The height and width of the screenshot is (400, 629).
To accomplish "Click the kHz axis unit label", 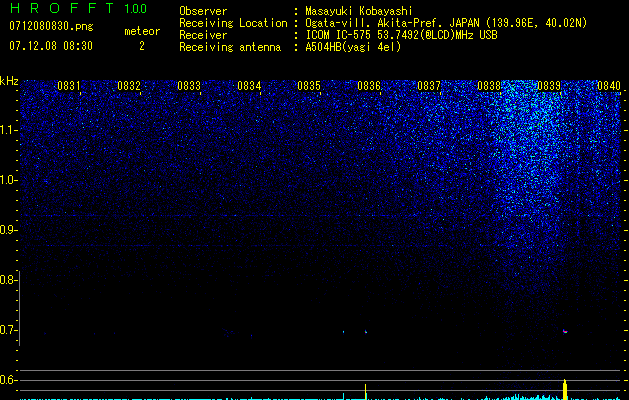I will [x=9, y=81].
